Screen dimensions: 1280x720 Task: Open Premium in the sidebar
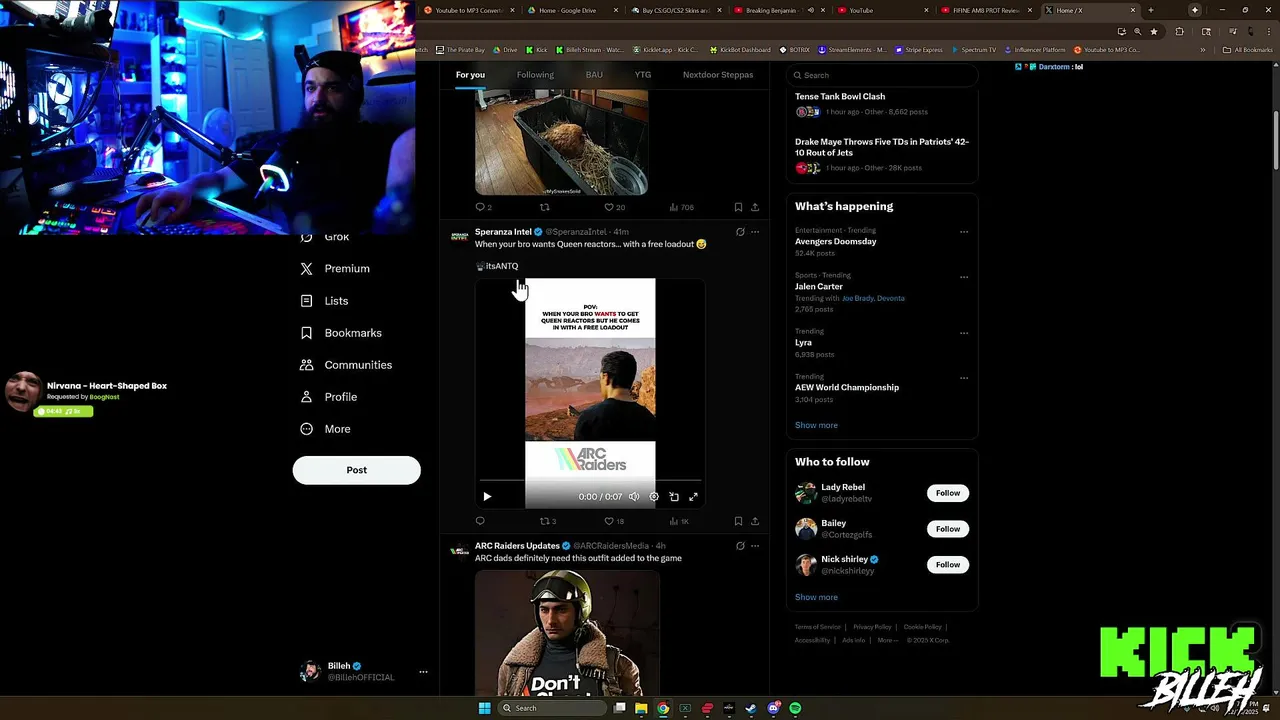(x=335, y=269)
